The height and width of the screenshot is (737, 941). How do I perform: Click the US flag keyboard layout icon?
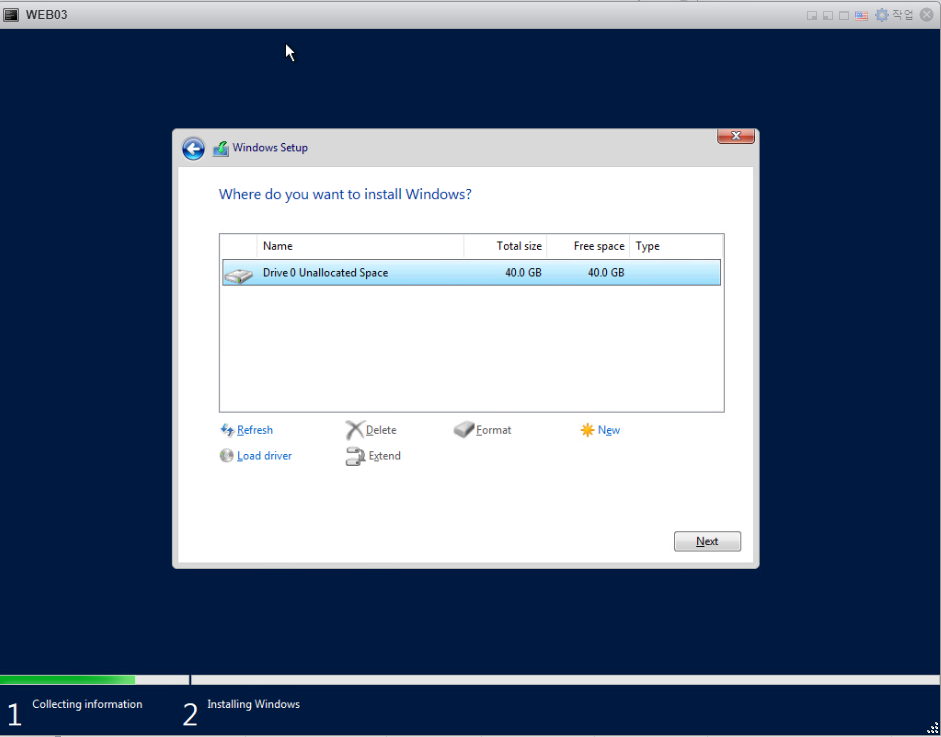click(x=861, y=16)
